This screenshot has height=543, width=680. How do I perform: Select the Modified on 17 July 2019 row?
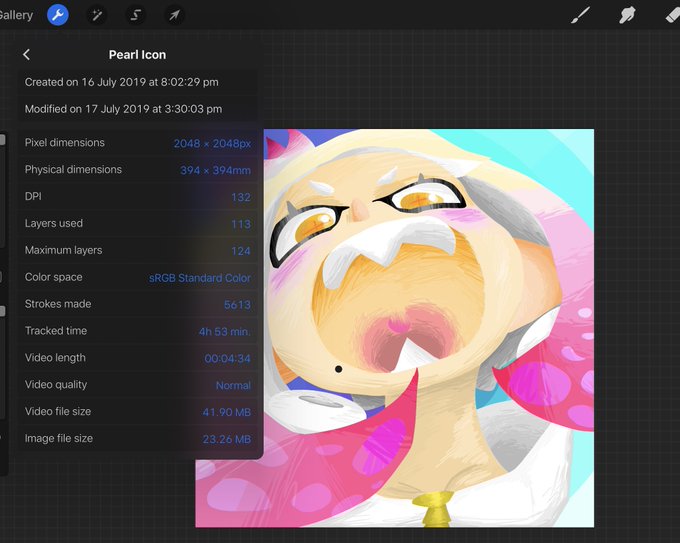tap(137, 109)
